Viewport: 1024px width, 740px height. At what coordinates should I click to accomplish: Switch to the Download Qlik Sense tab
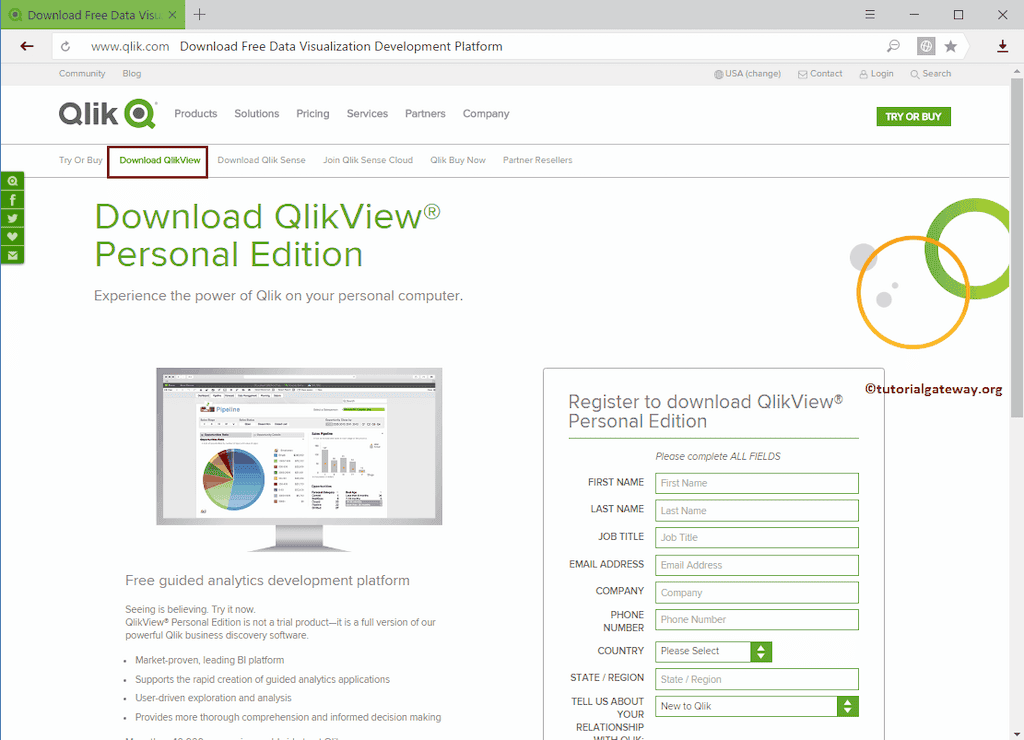tap(261, 159)
